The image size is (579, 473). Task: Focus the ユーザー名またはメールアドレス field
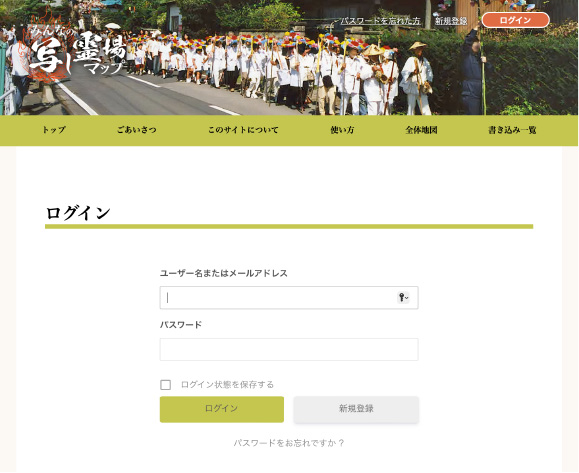(289, 298)
